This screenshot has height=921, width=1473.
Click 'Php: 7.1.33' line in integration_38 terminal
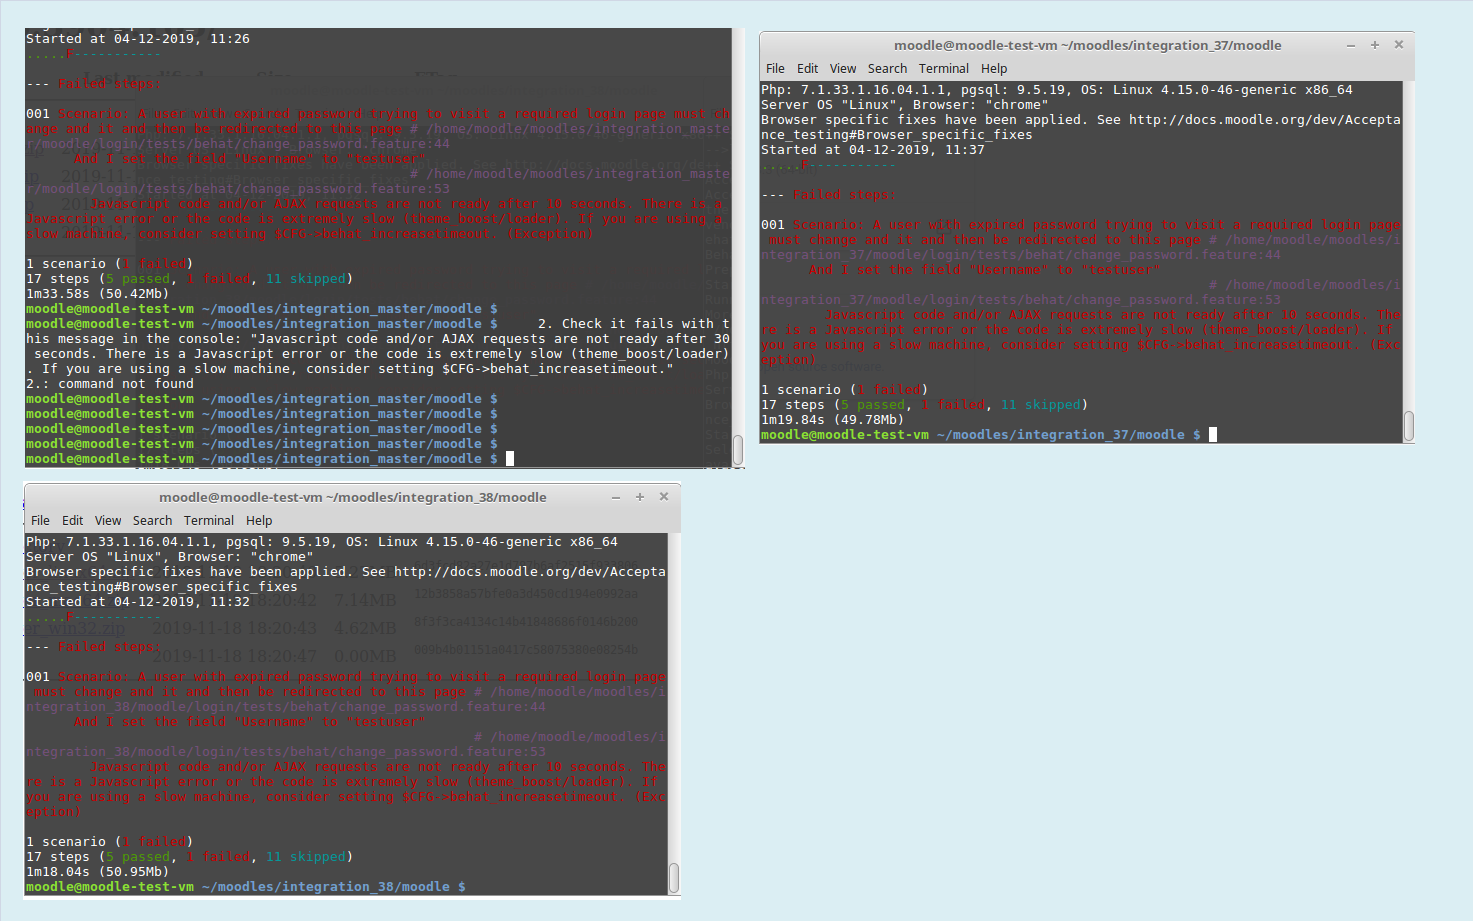pos(322,542)
